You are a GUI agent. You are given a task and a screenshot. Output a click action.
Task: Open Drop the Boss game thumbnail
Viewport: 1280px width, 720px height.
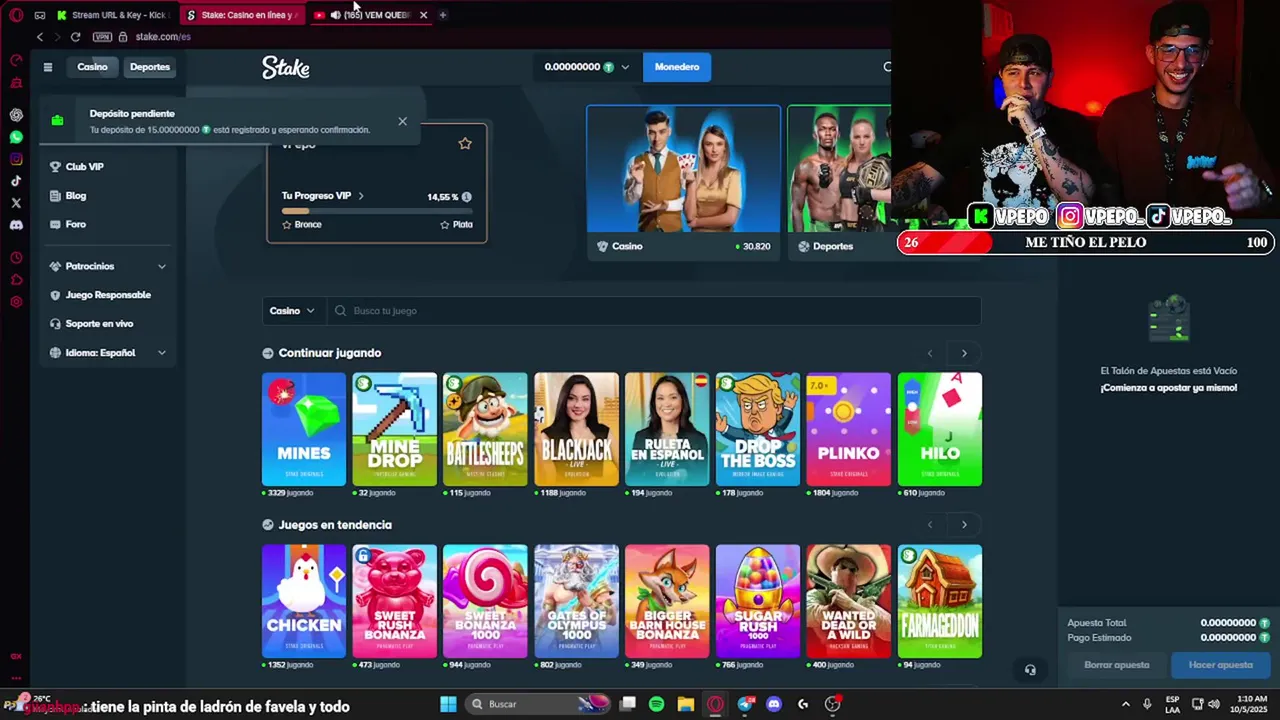(x=758, y=429)
